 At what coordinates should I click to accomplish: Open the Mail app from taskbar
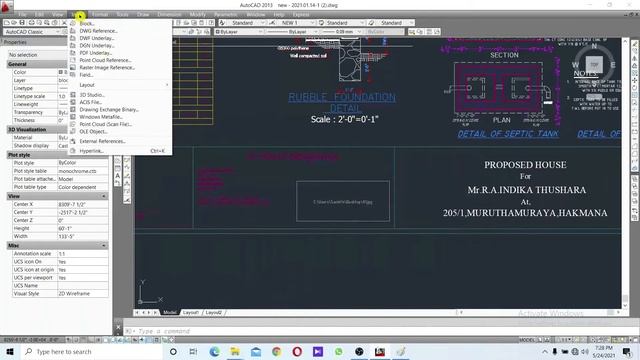(256, 351)
